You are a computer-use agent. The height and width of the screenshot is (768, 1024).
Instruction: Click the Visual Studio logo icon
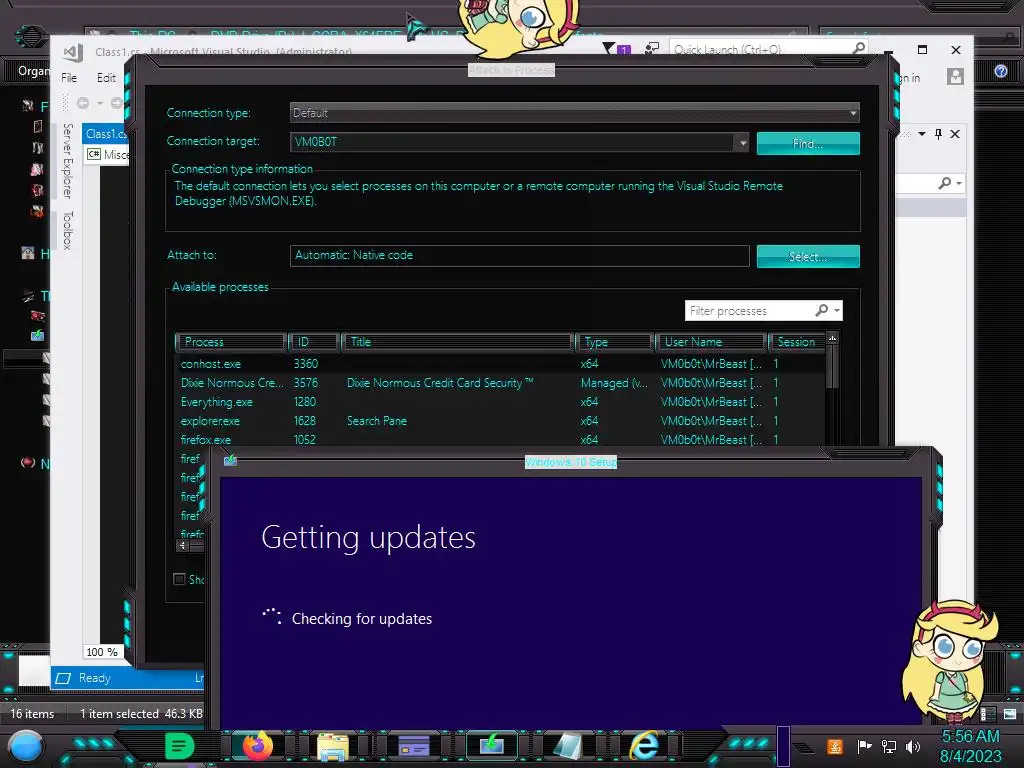(x=73, y=52)
